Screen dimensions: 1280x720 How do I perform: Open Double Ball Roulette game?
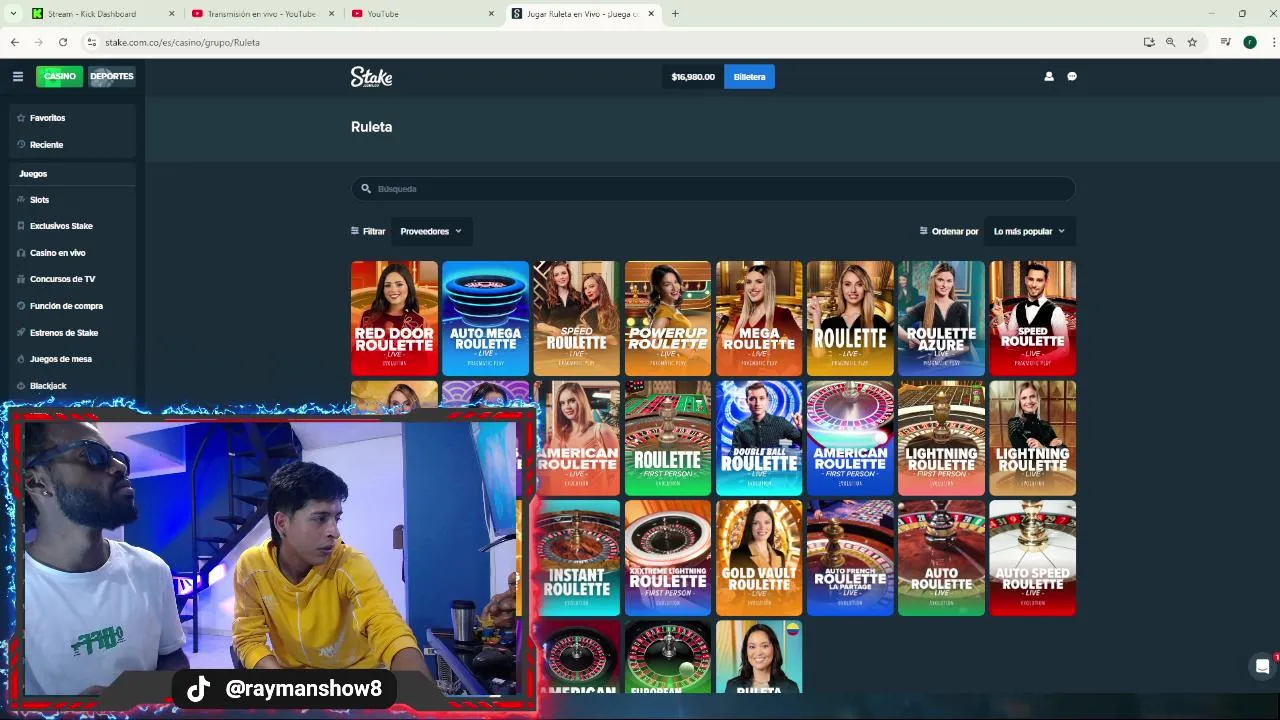[759, 438]
